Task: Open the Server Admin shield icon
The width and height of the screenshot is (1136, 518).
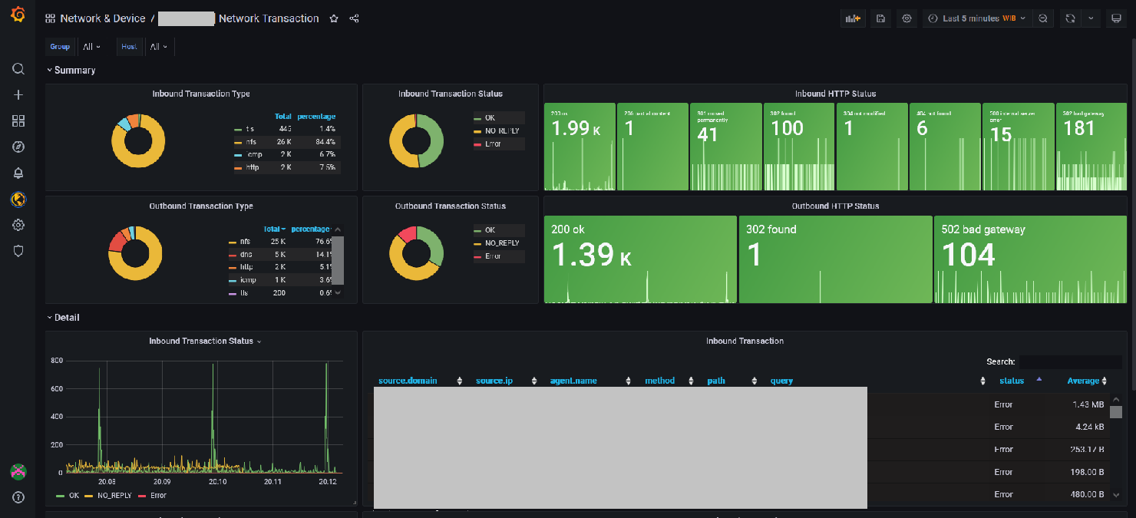Action: pyautogui.click(x=18, y=251)
